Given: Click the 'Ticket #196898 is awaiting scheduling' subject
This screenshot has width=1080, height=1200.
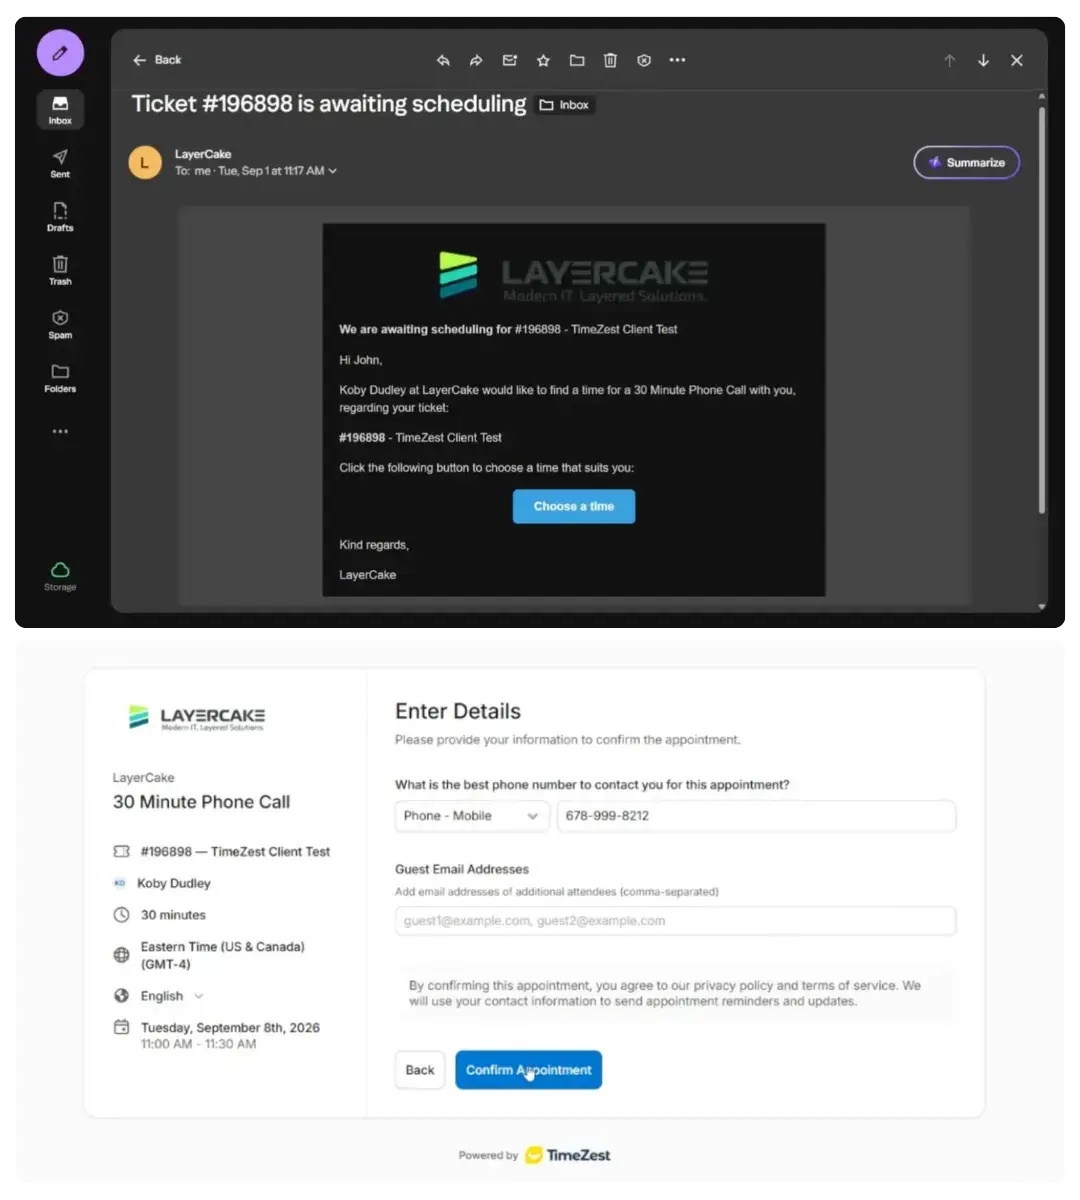Looking at the screenshot, I should click(329, 104).
